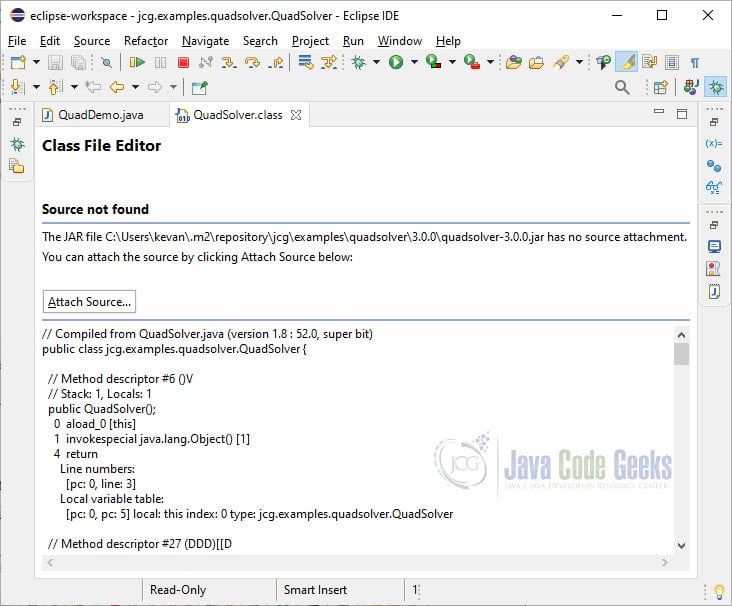Image resolution: width=732 pixels, height=606 pixels.
Task: Open the Next Annotation dropdown arrow
Action: [x=36, y=87]
